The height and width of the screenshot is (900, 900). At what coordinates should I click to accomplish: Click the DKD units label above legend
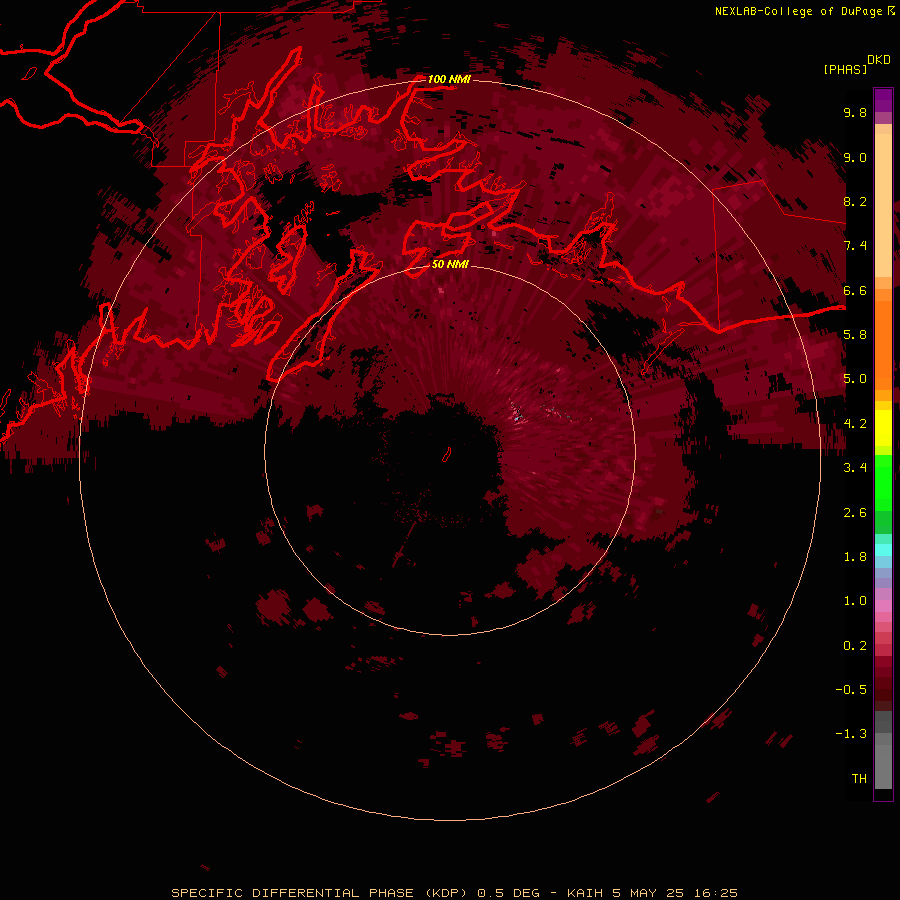[x=879, y=60]
